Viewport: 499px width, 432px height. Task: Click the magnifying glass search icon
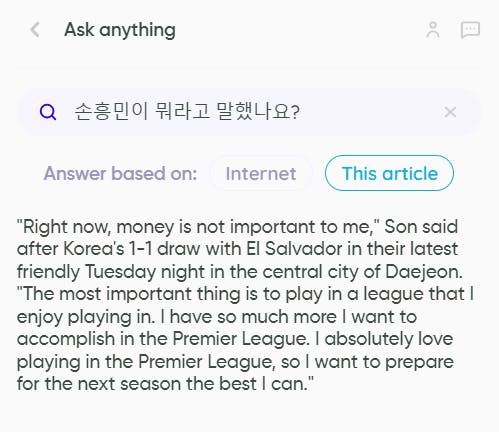48,112
